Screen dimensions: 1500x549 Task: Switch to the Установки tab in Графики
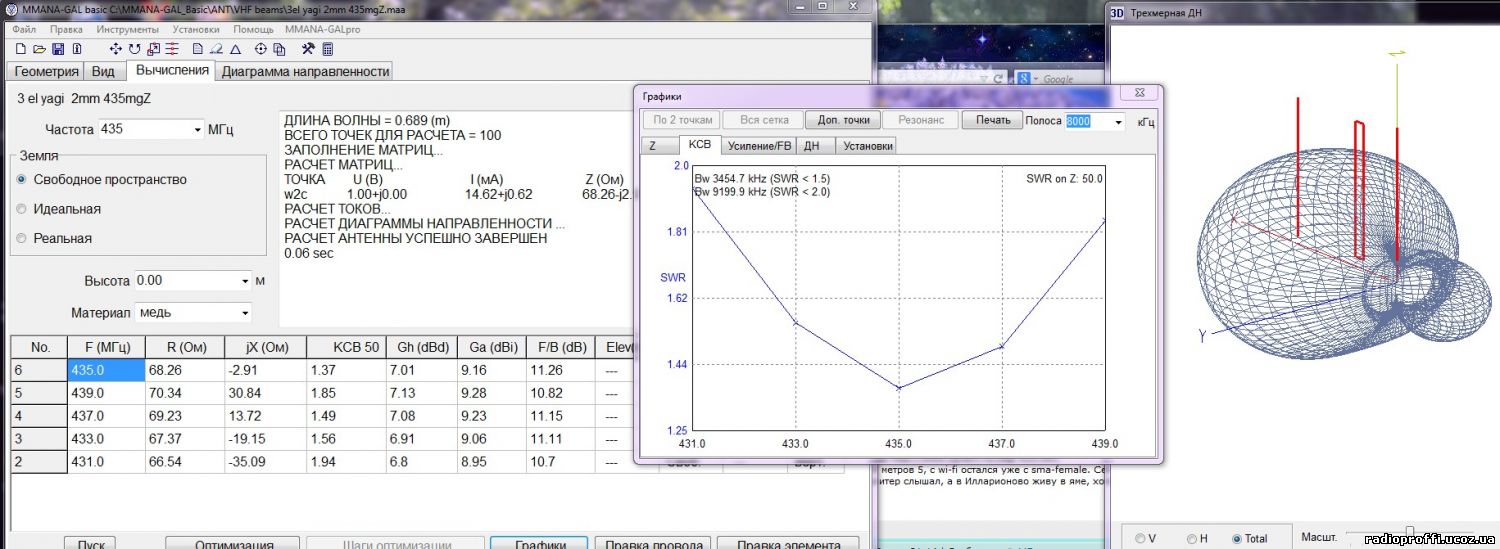coord(866,146)
